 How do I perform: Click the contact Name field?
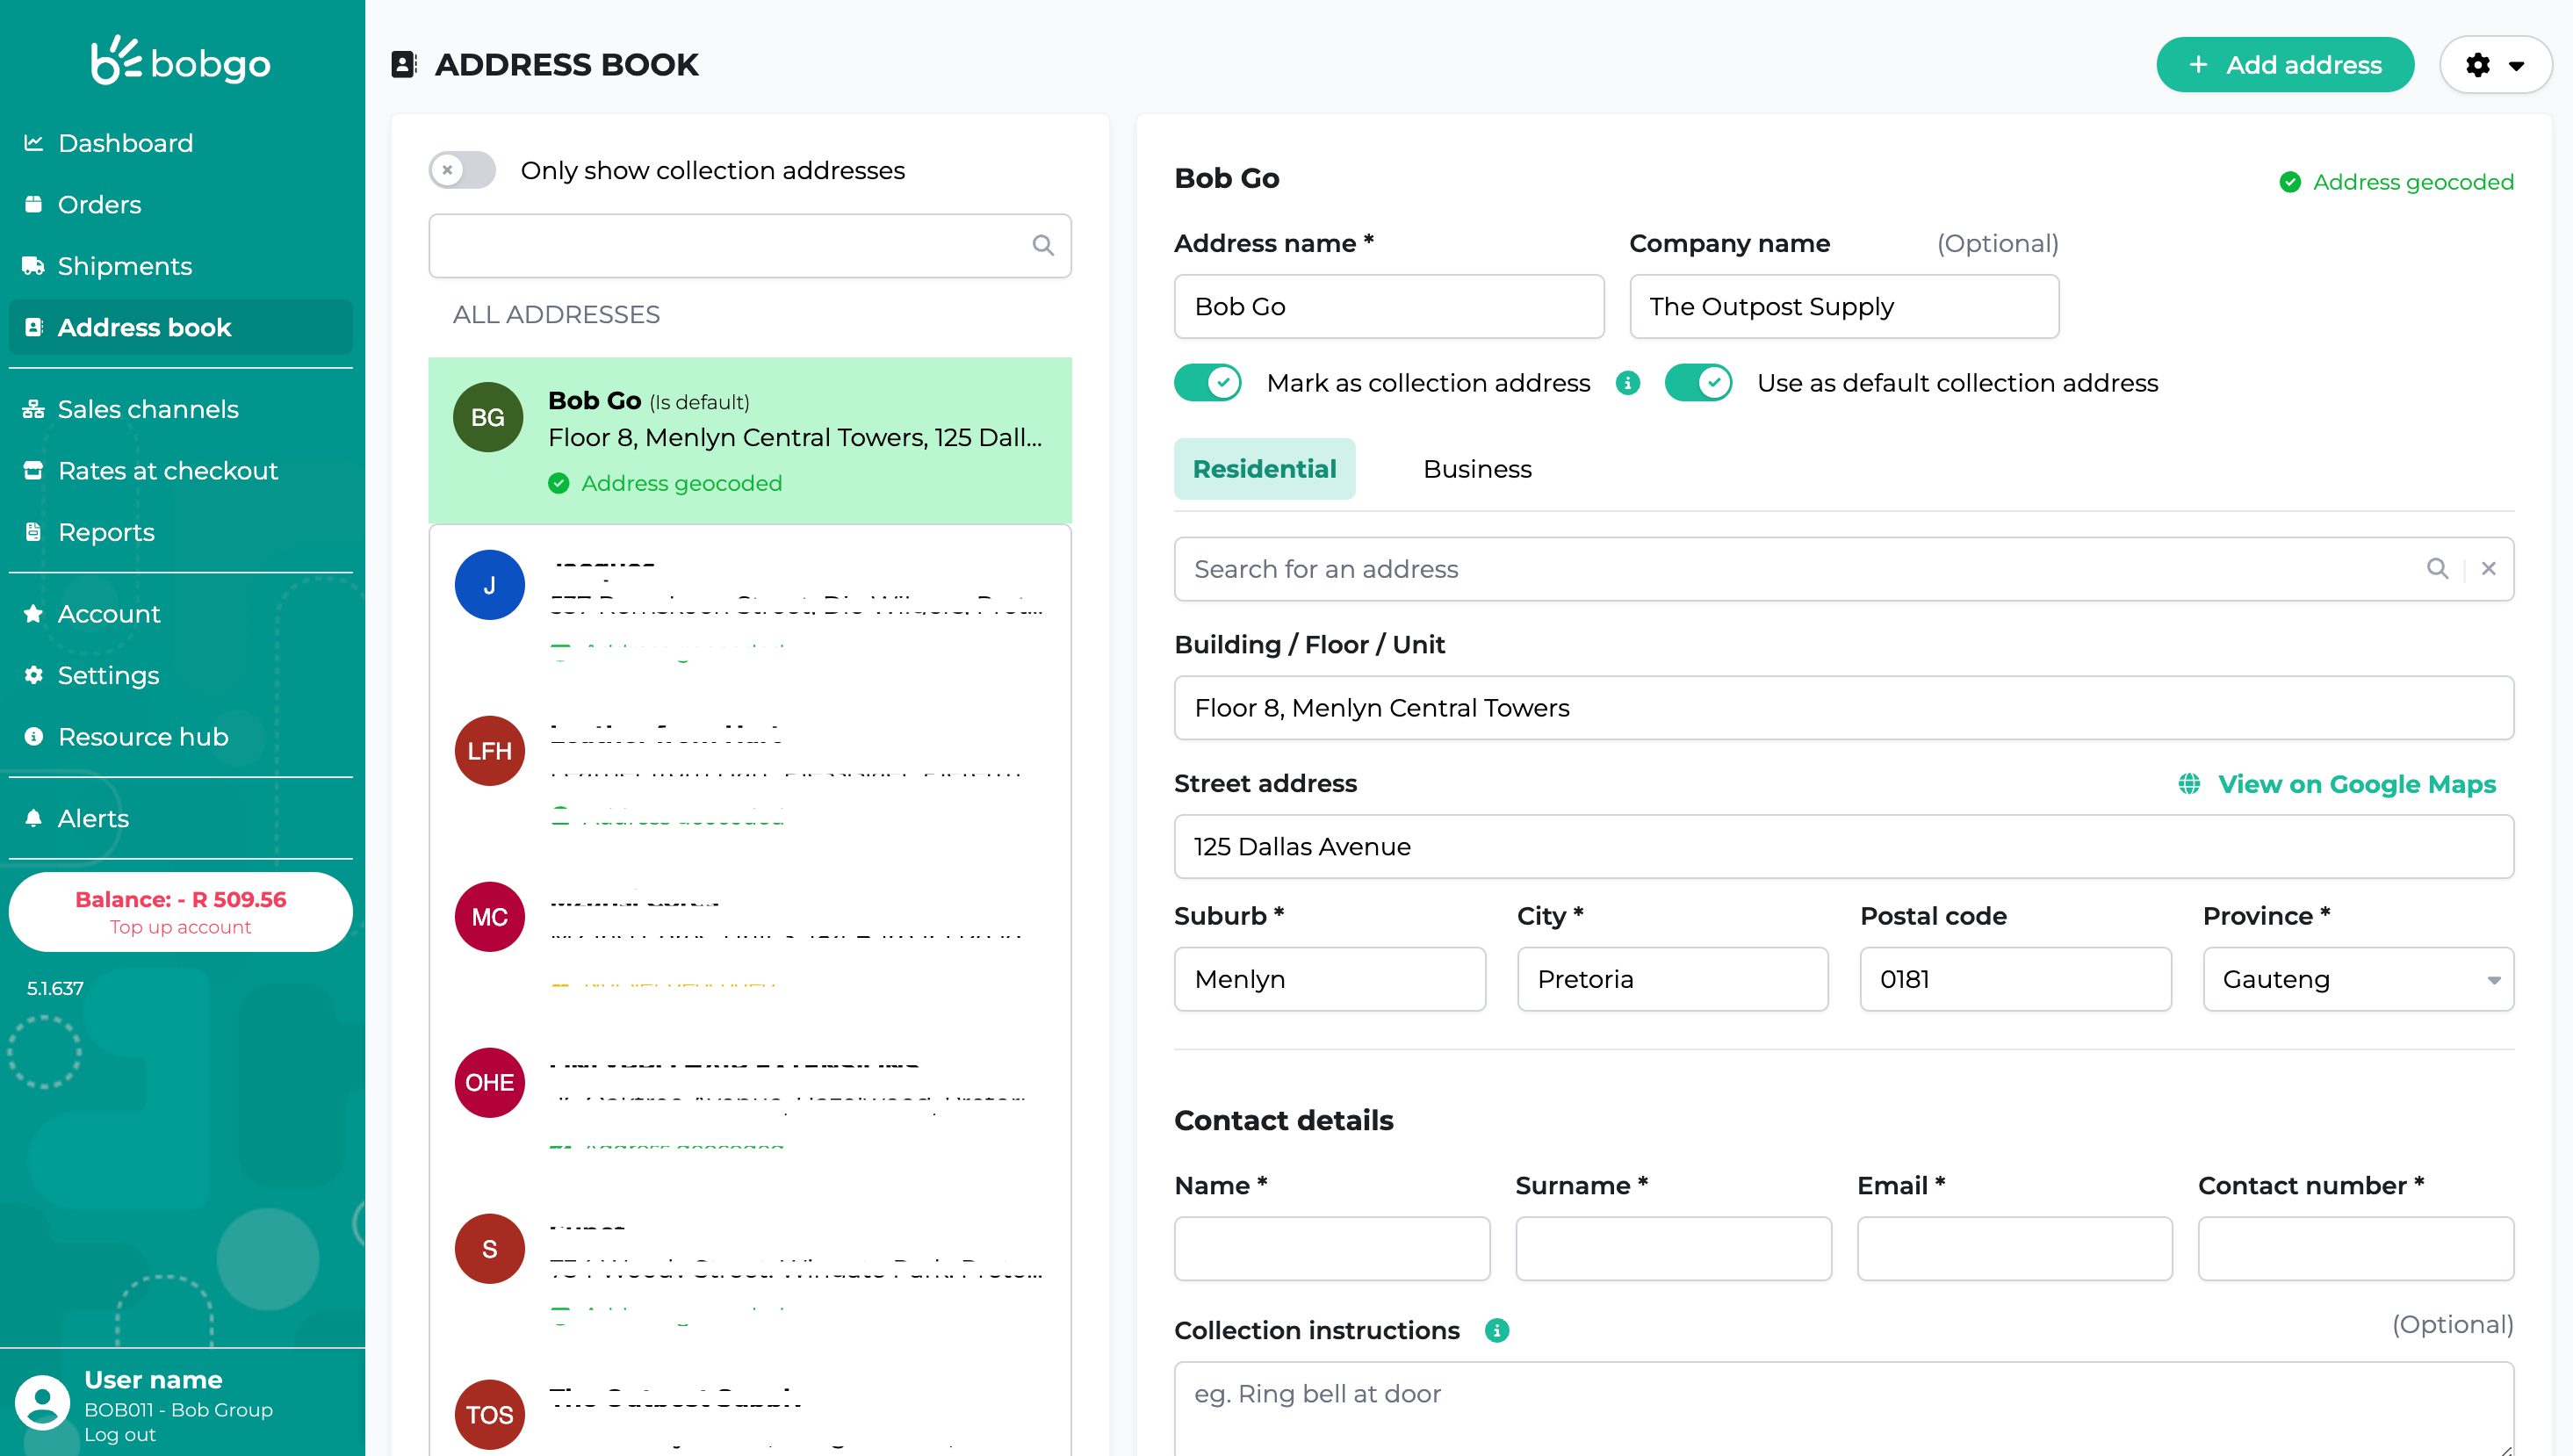click(x=1331, y=1249)
